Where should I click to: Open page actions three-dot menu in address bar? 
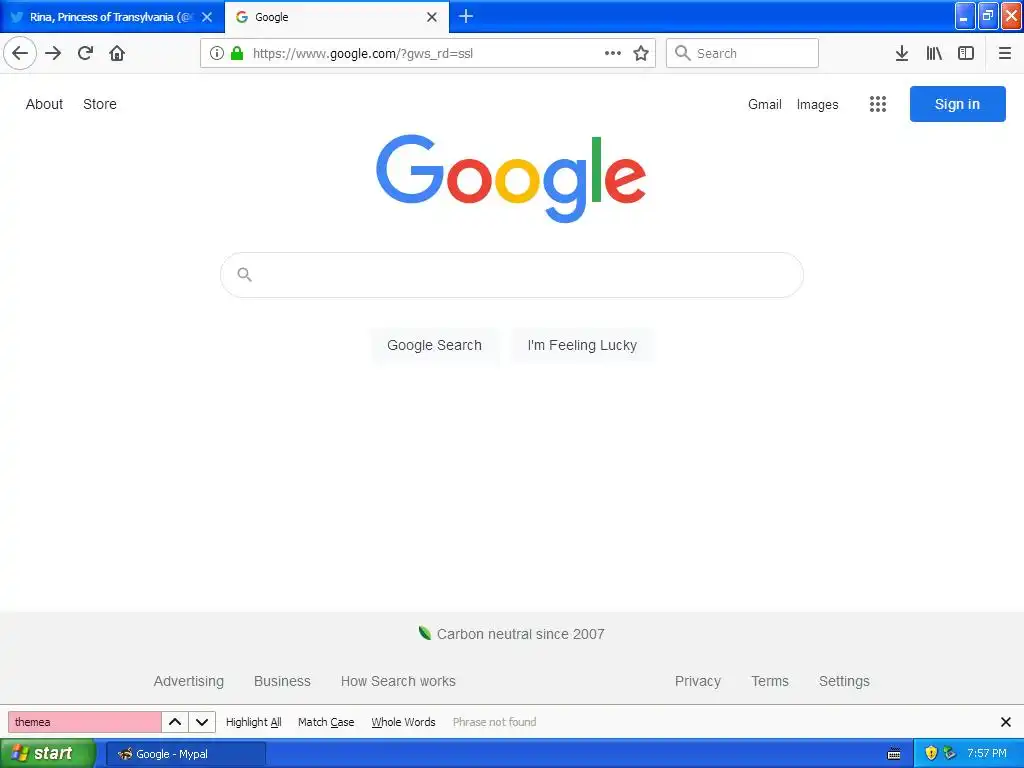[x=613, y=54]
